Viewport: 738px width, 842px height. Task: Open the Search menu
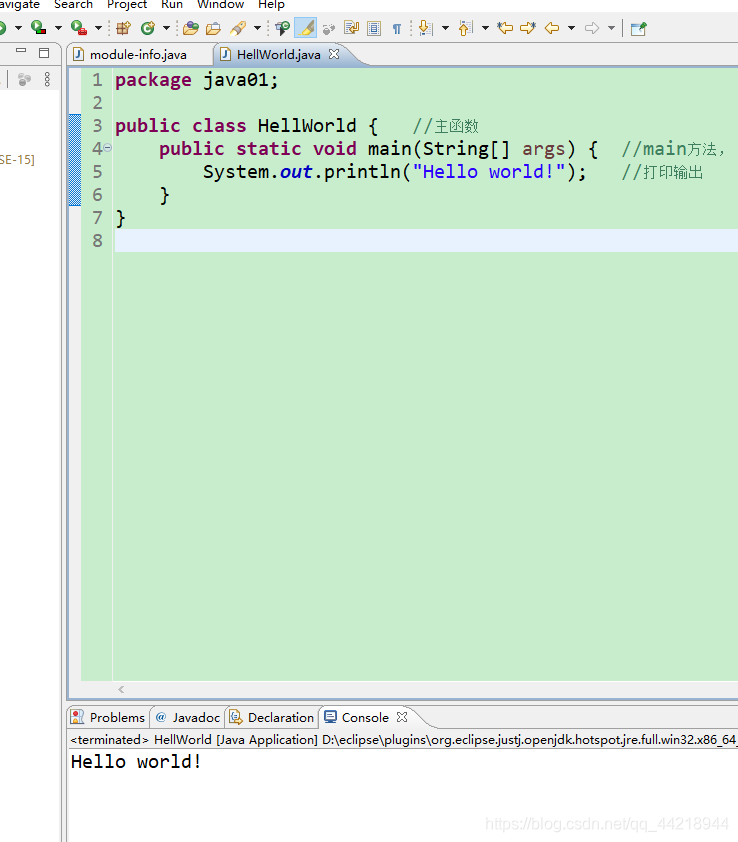[74, 4]
